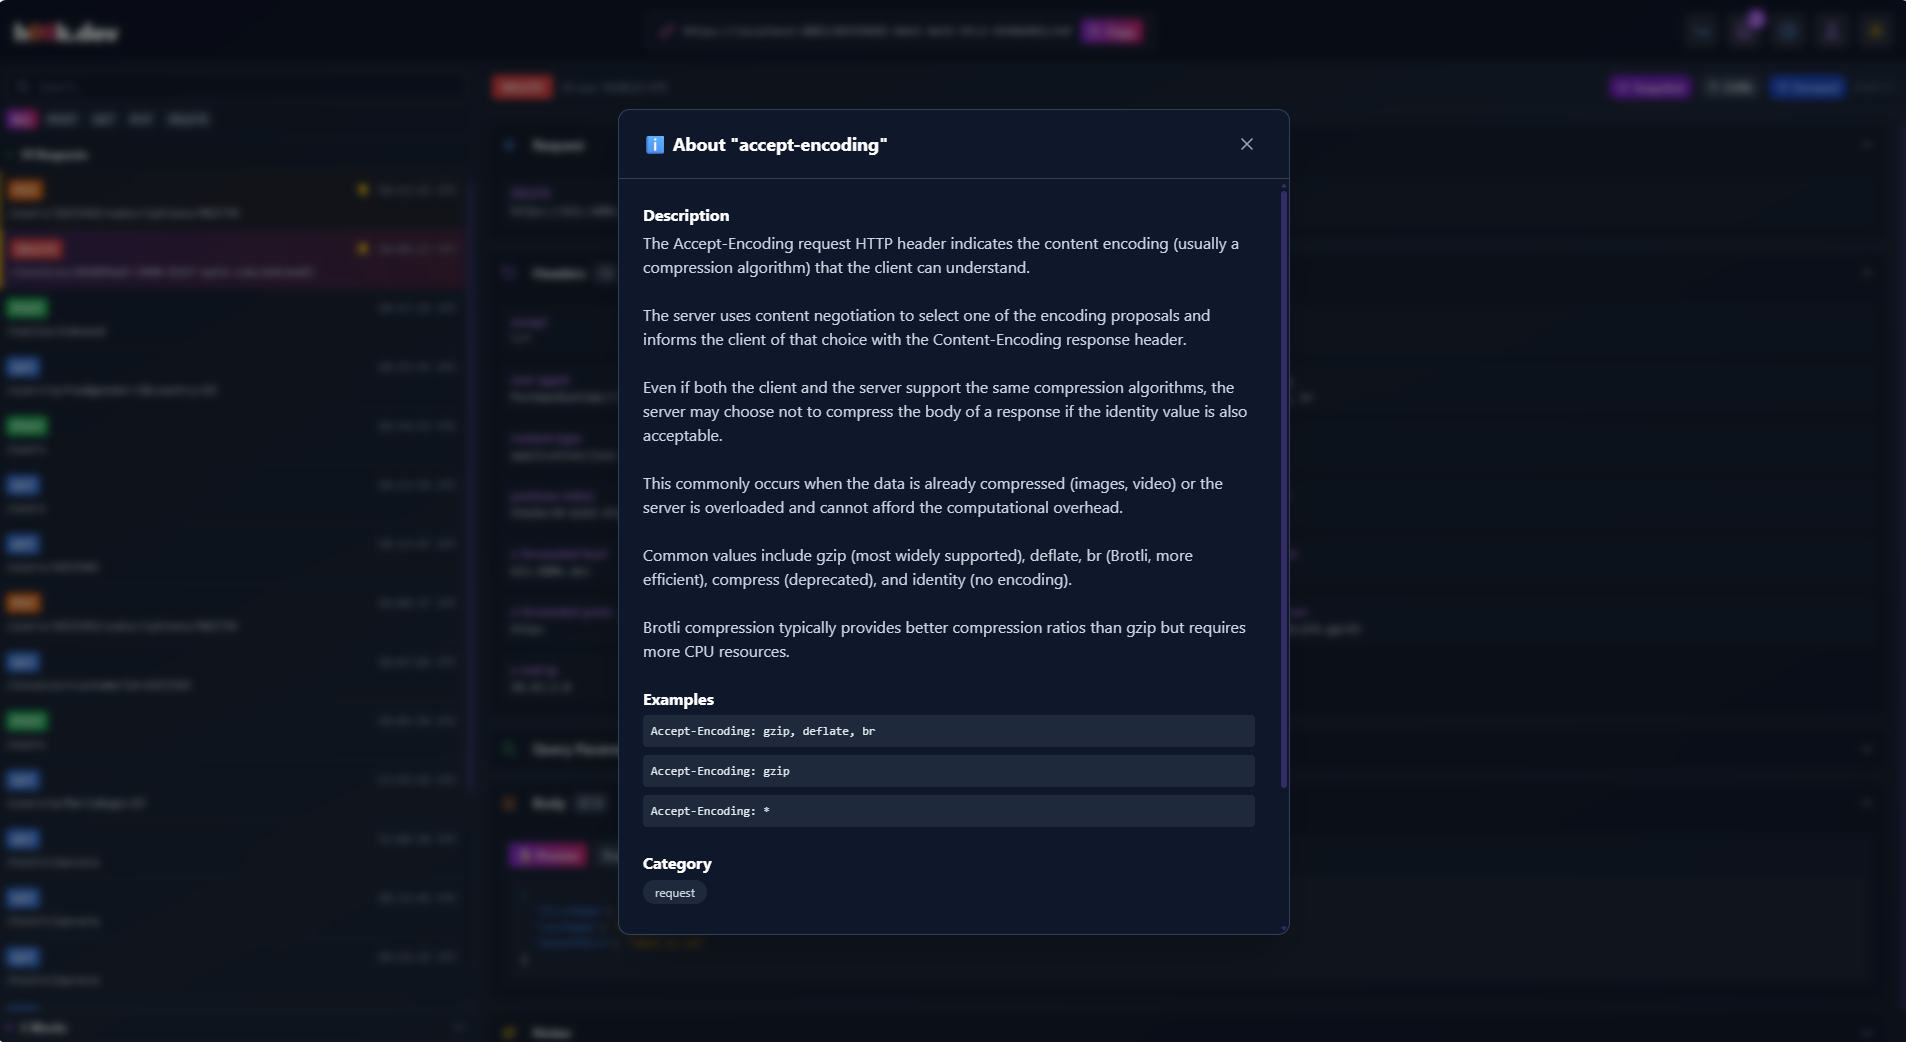Switch to the cURL view at the top right
1906x1042 pixels.
tap(1729, 88)
